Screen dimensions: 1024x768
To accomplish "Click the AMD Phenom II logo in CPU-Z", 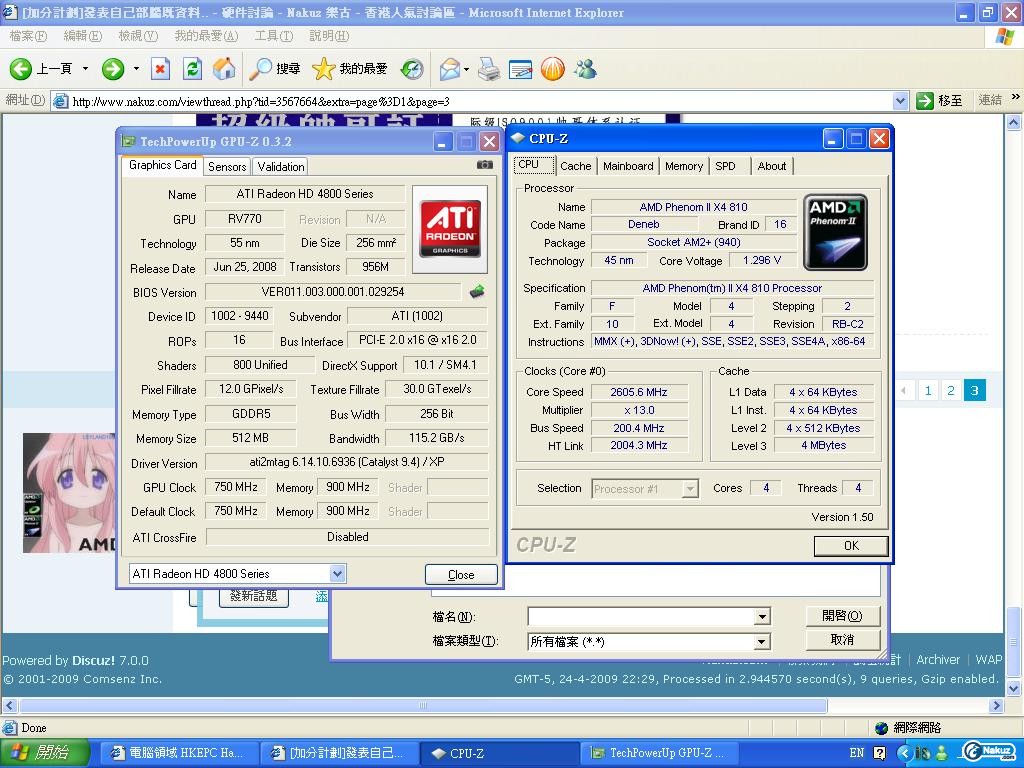I will (835, 232).
